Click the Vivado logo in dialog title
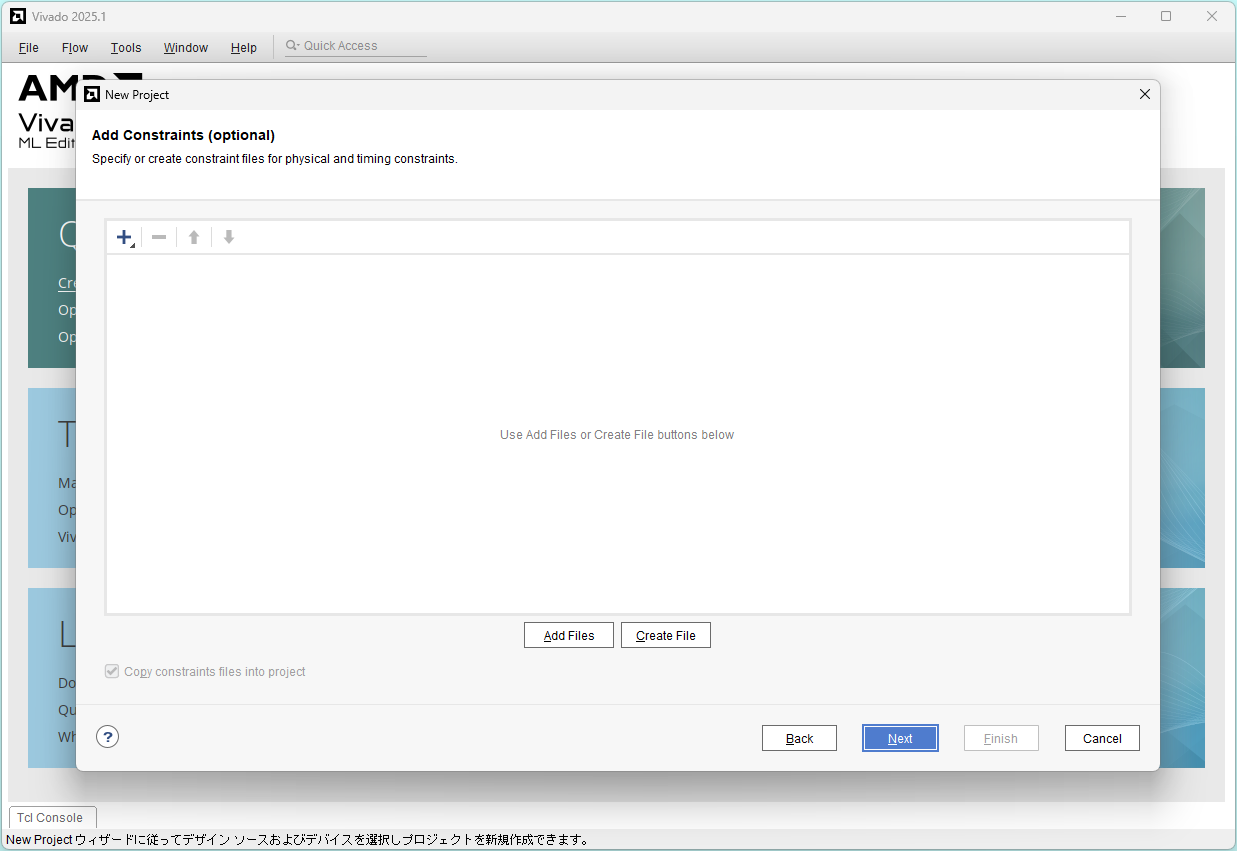1237x851 pixels. [x=92, y=95]
